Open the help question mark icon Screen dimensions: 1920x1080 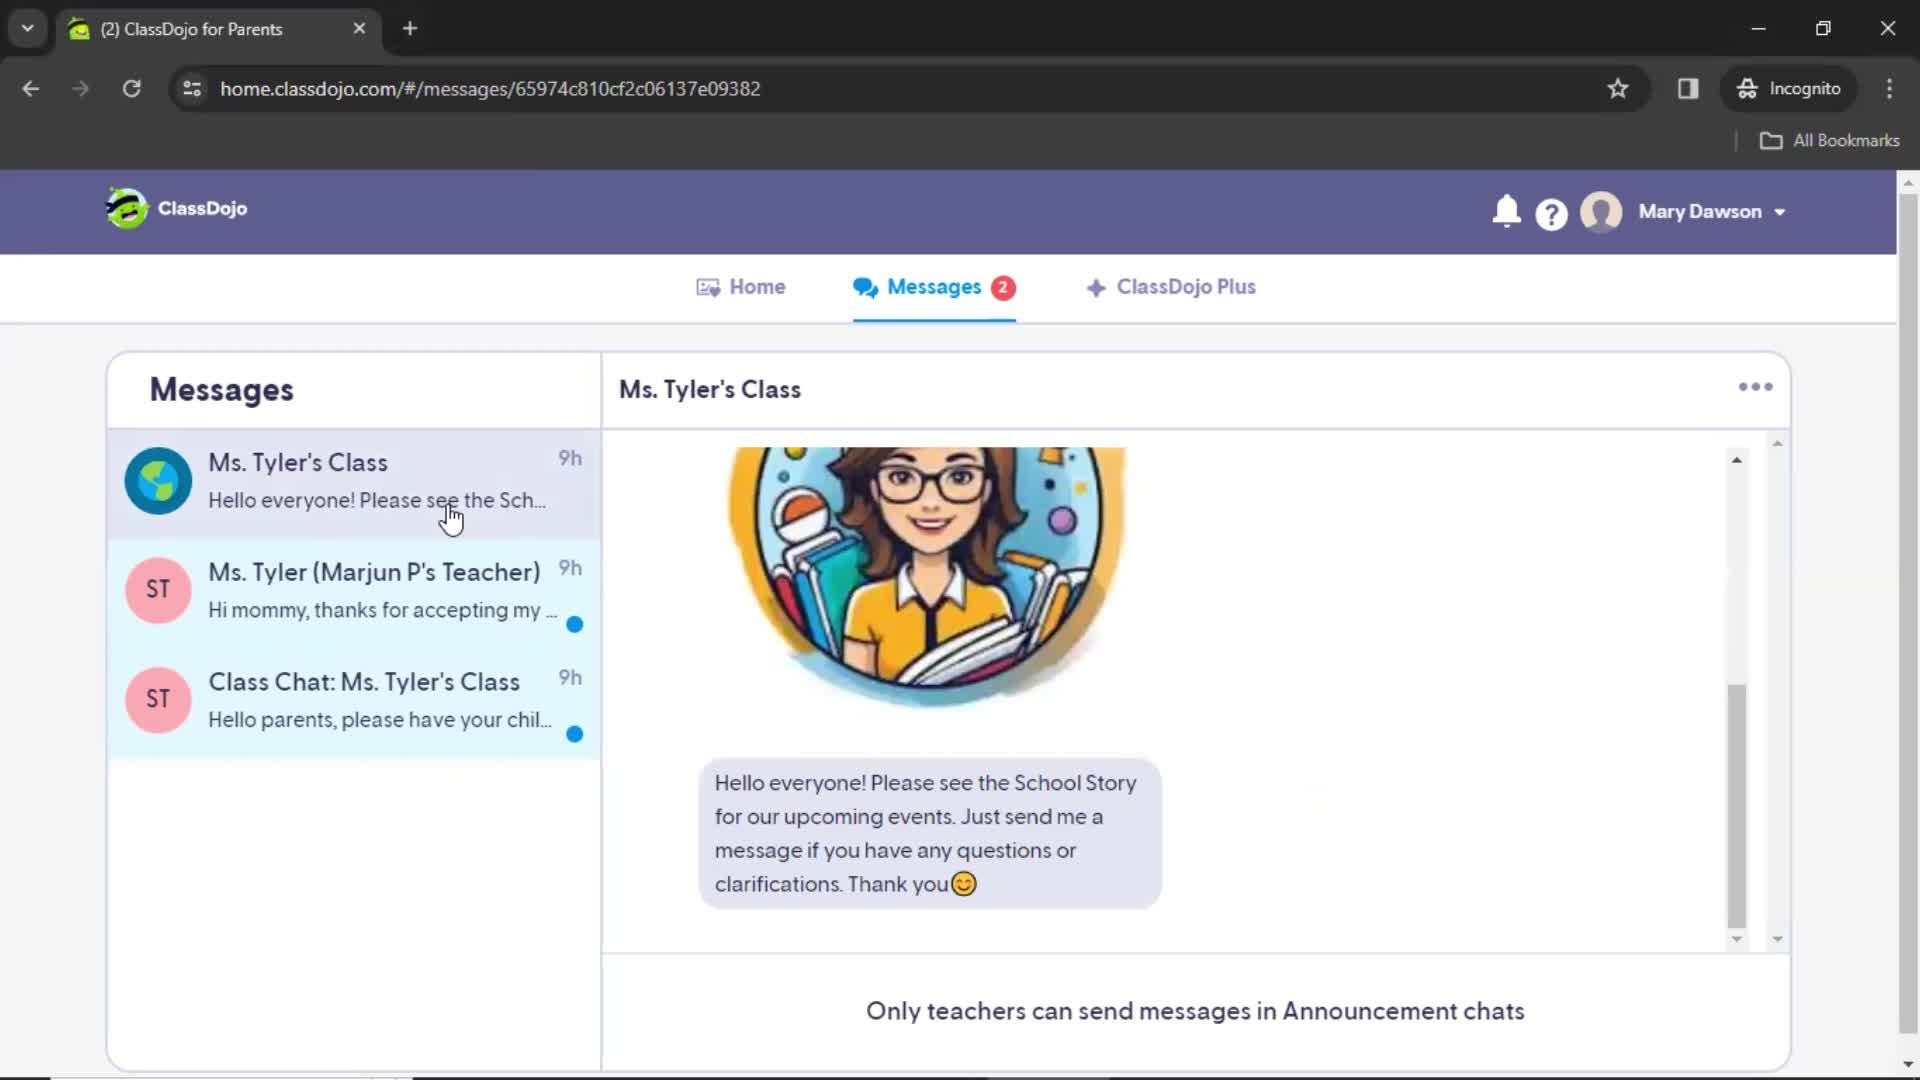click(x=1551, y=213)
